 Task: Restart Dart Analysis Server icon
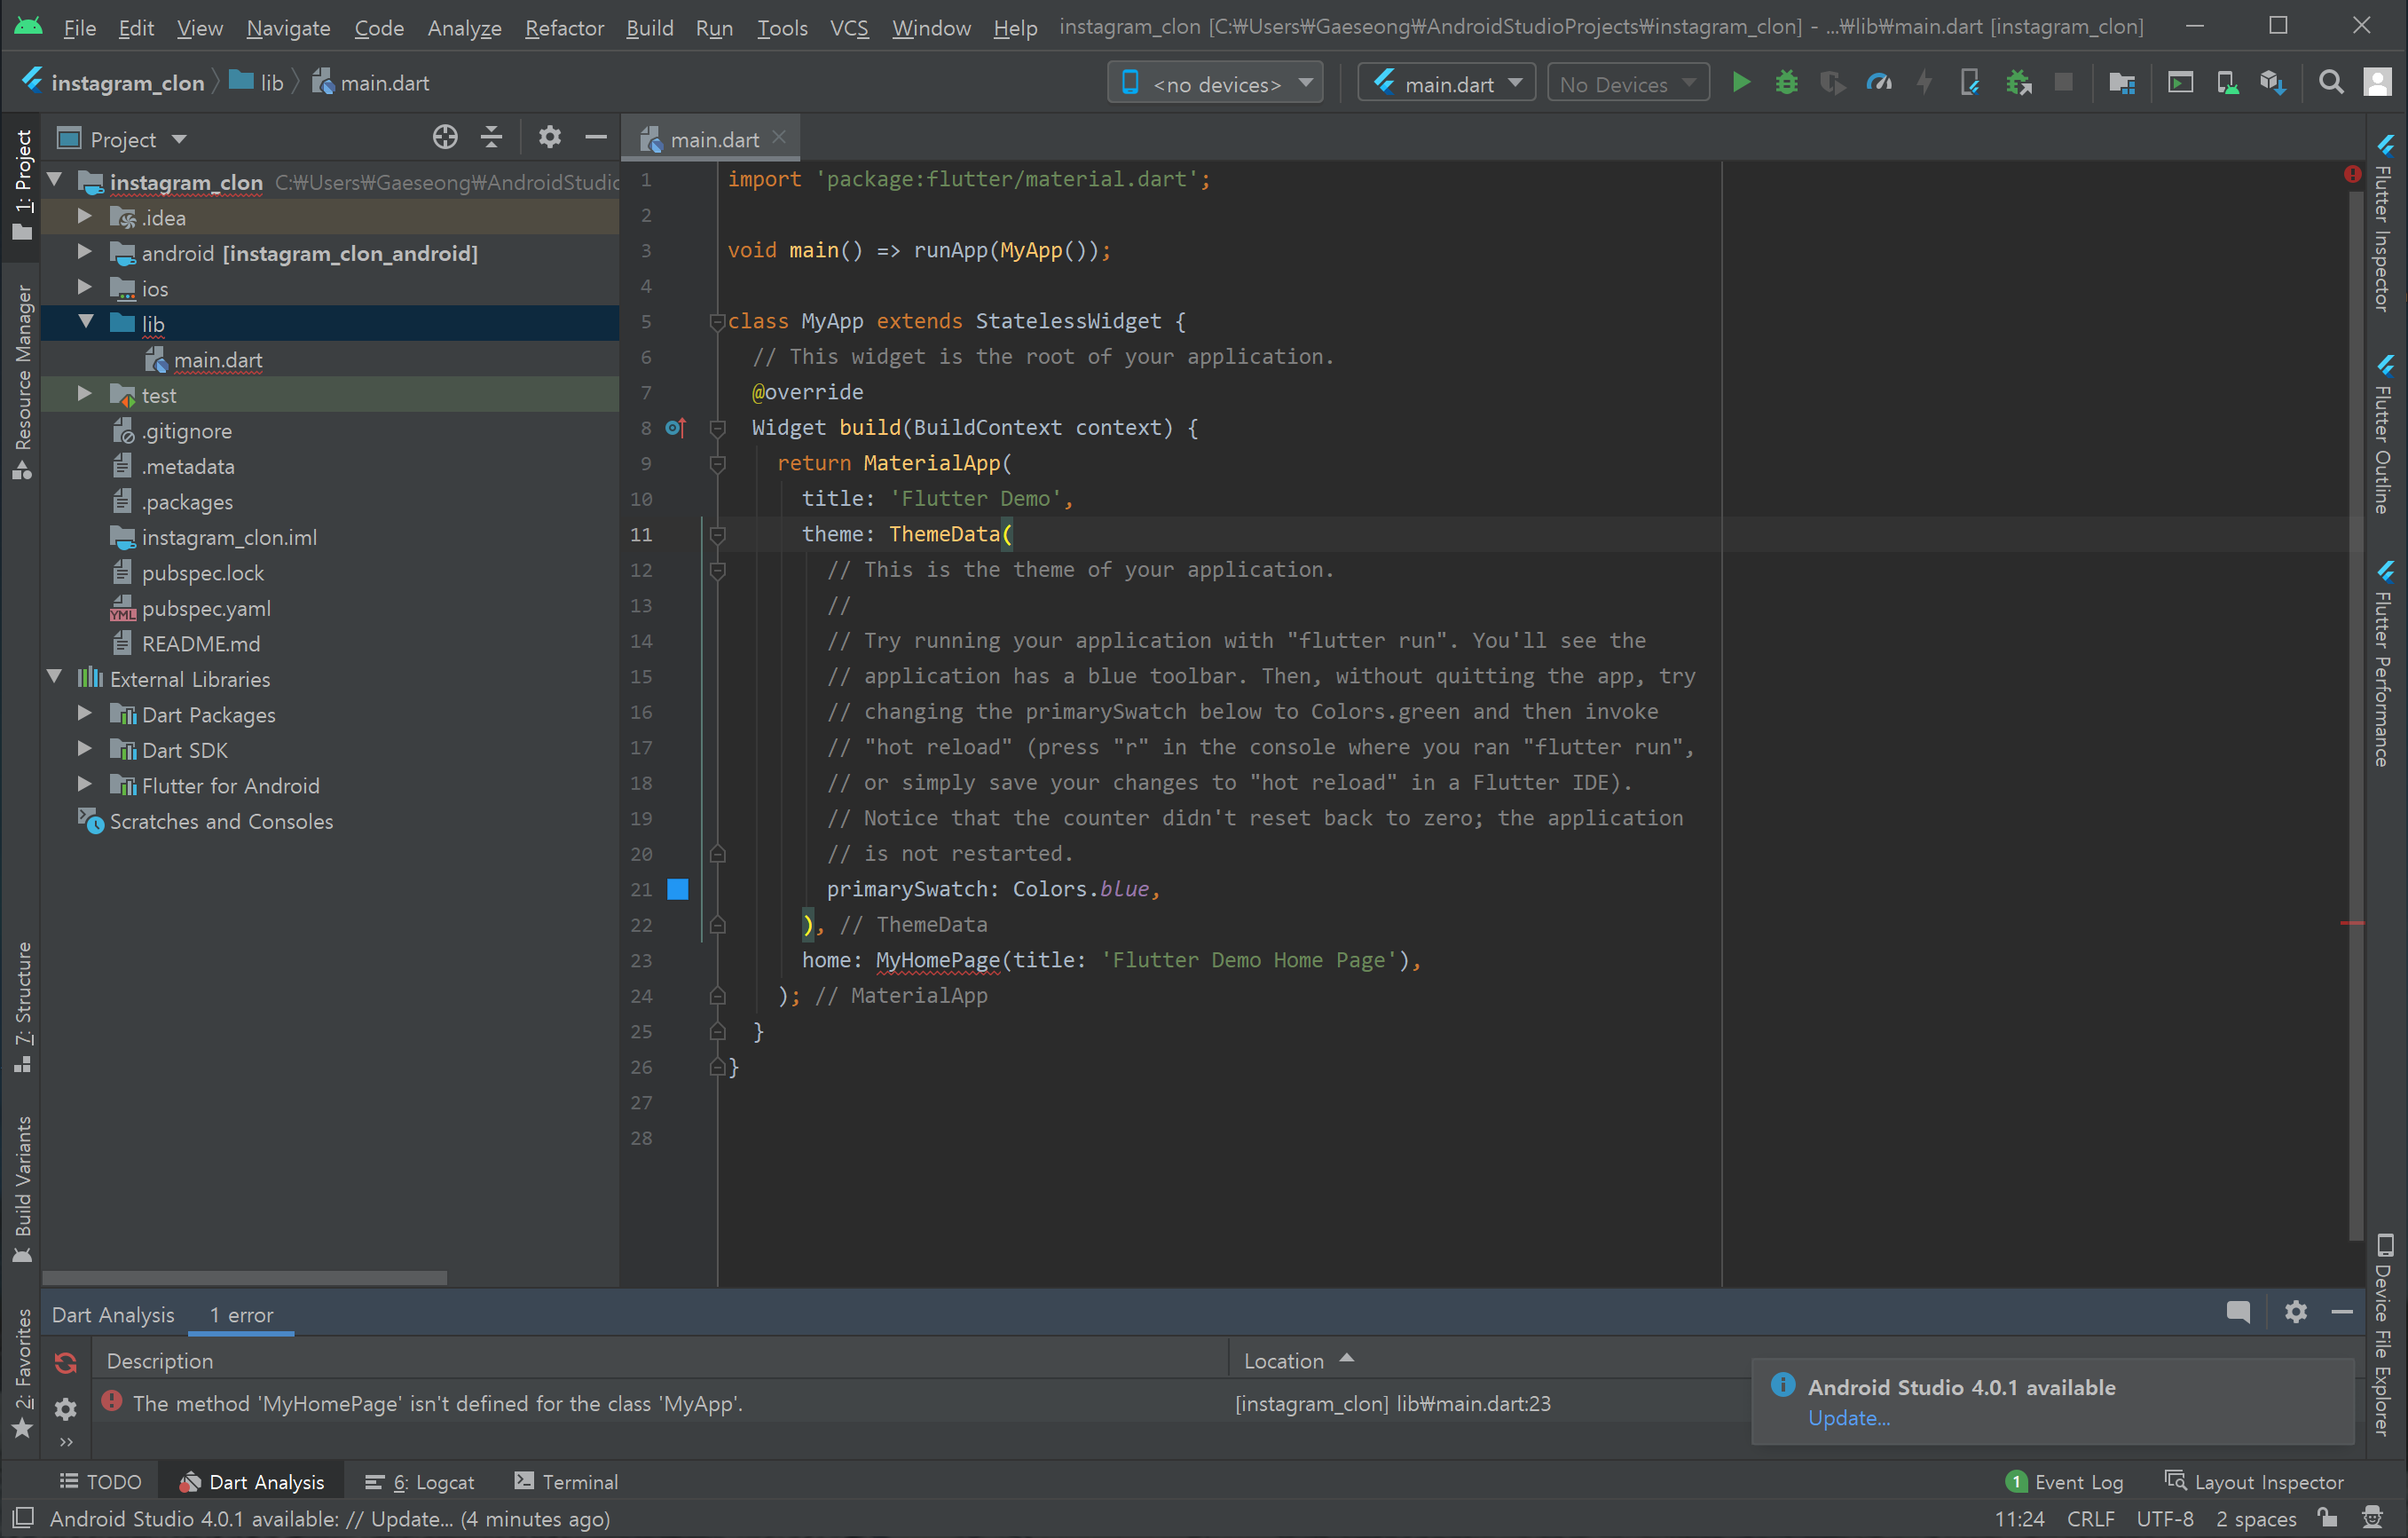coord(66,1362)
